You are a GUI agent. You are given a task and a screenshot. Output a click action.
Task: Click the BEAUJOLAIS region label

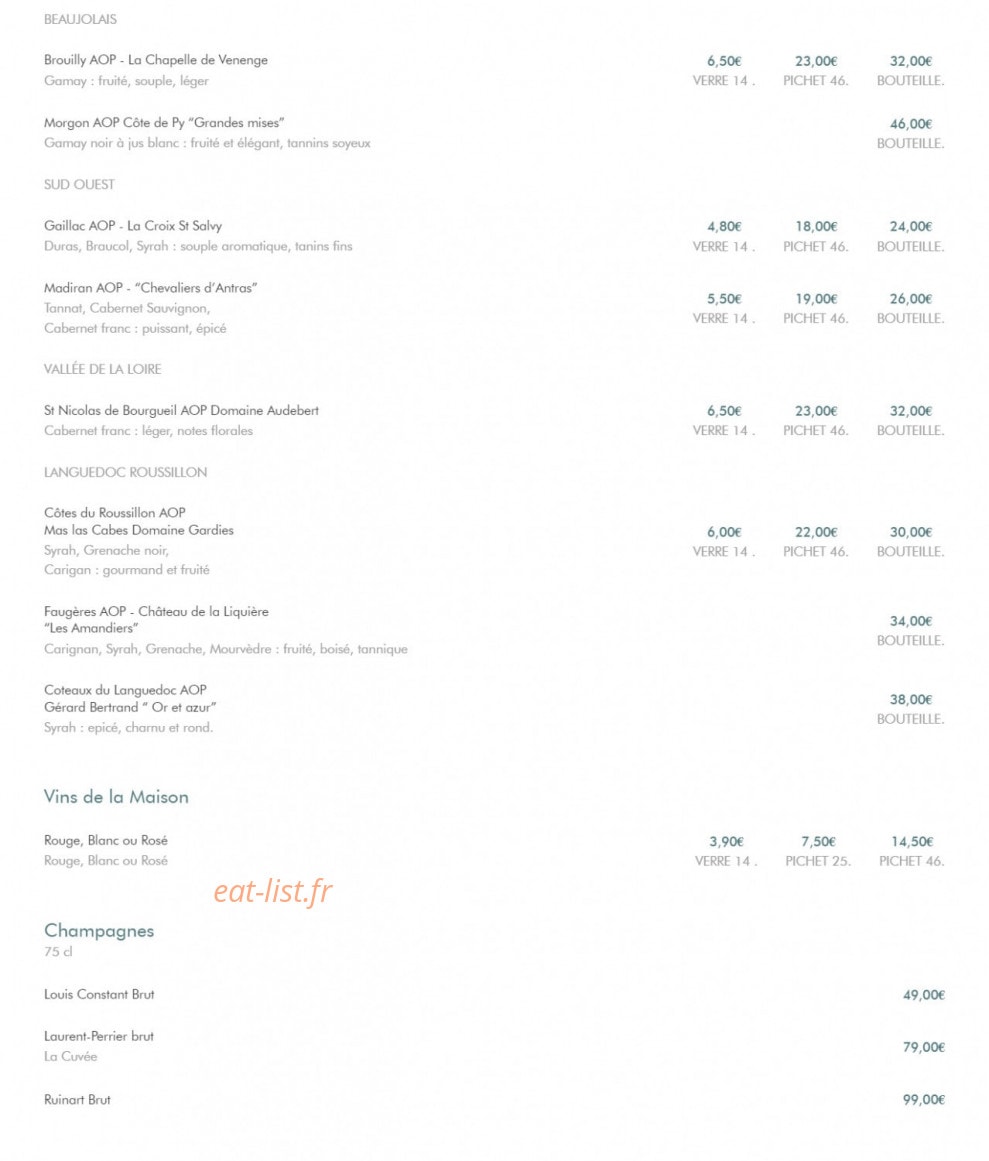pos(80,19)
